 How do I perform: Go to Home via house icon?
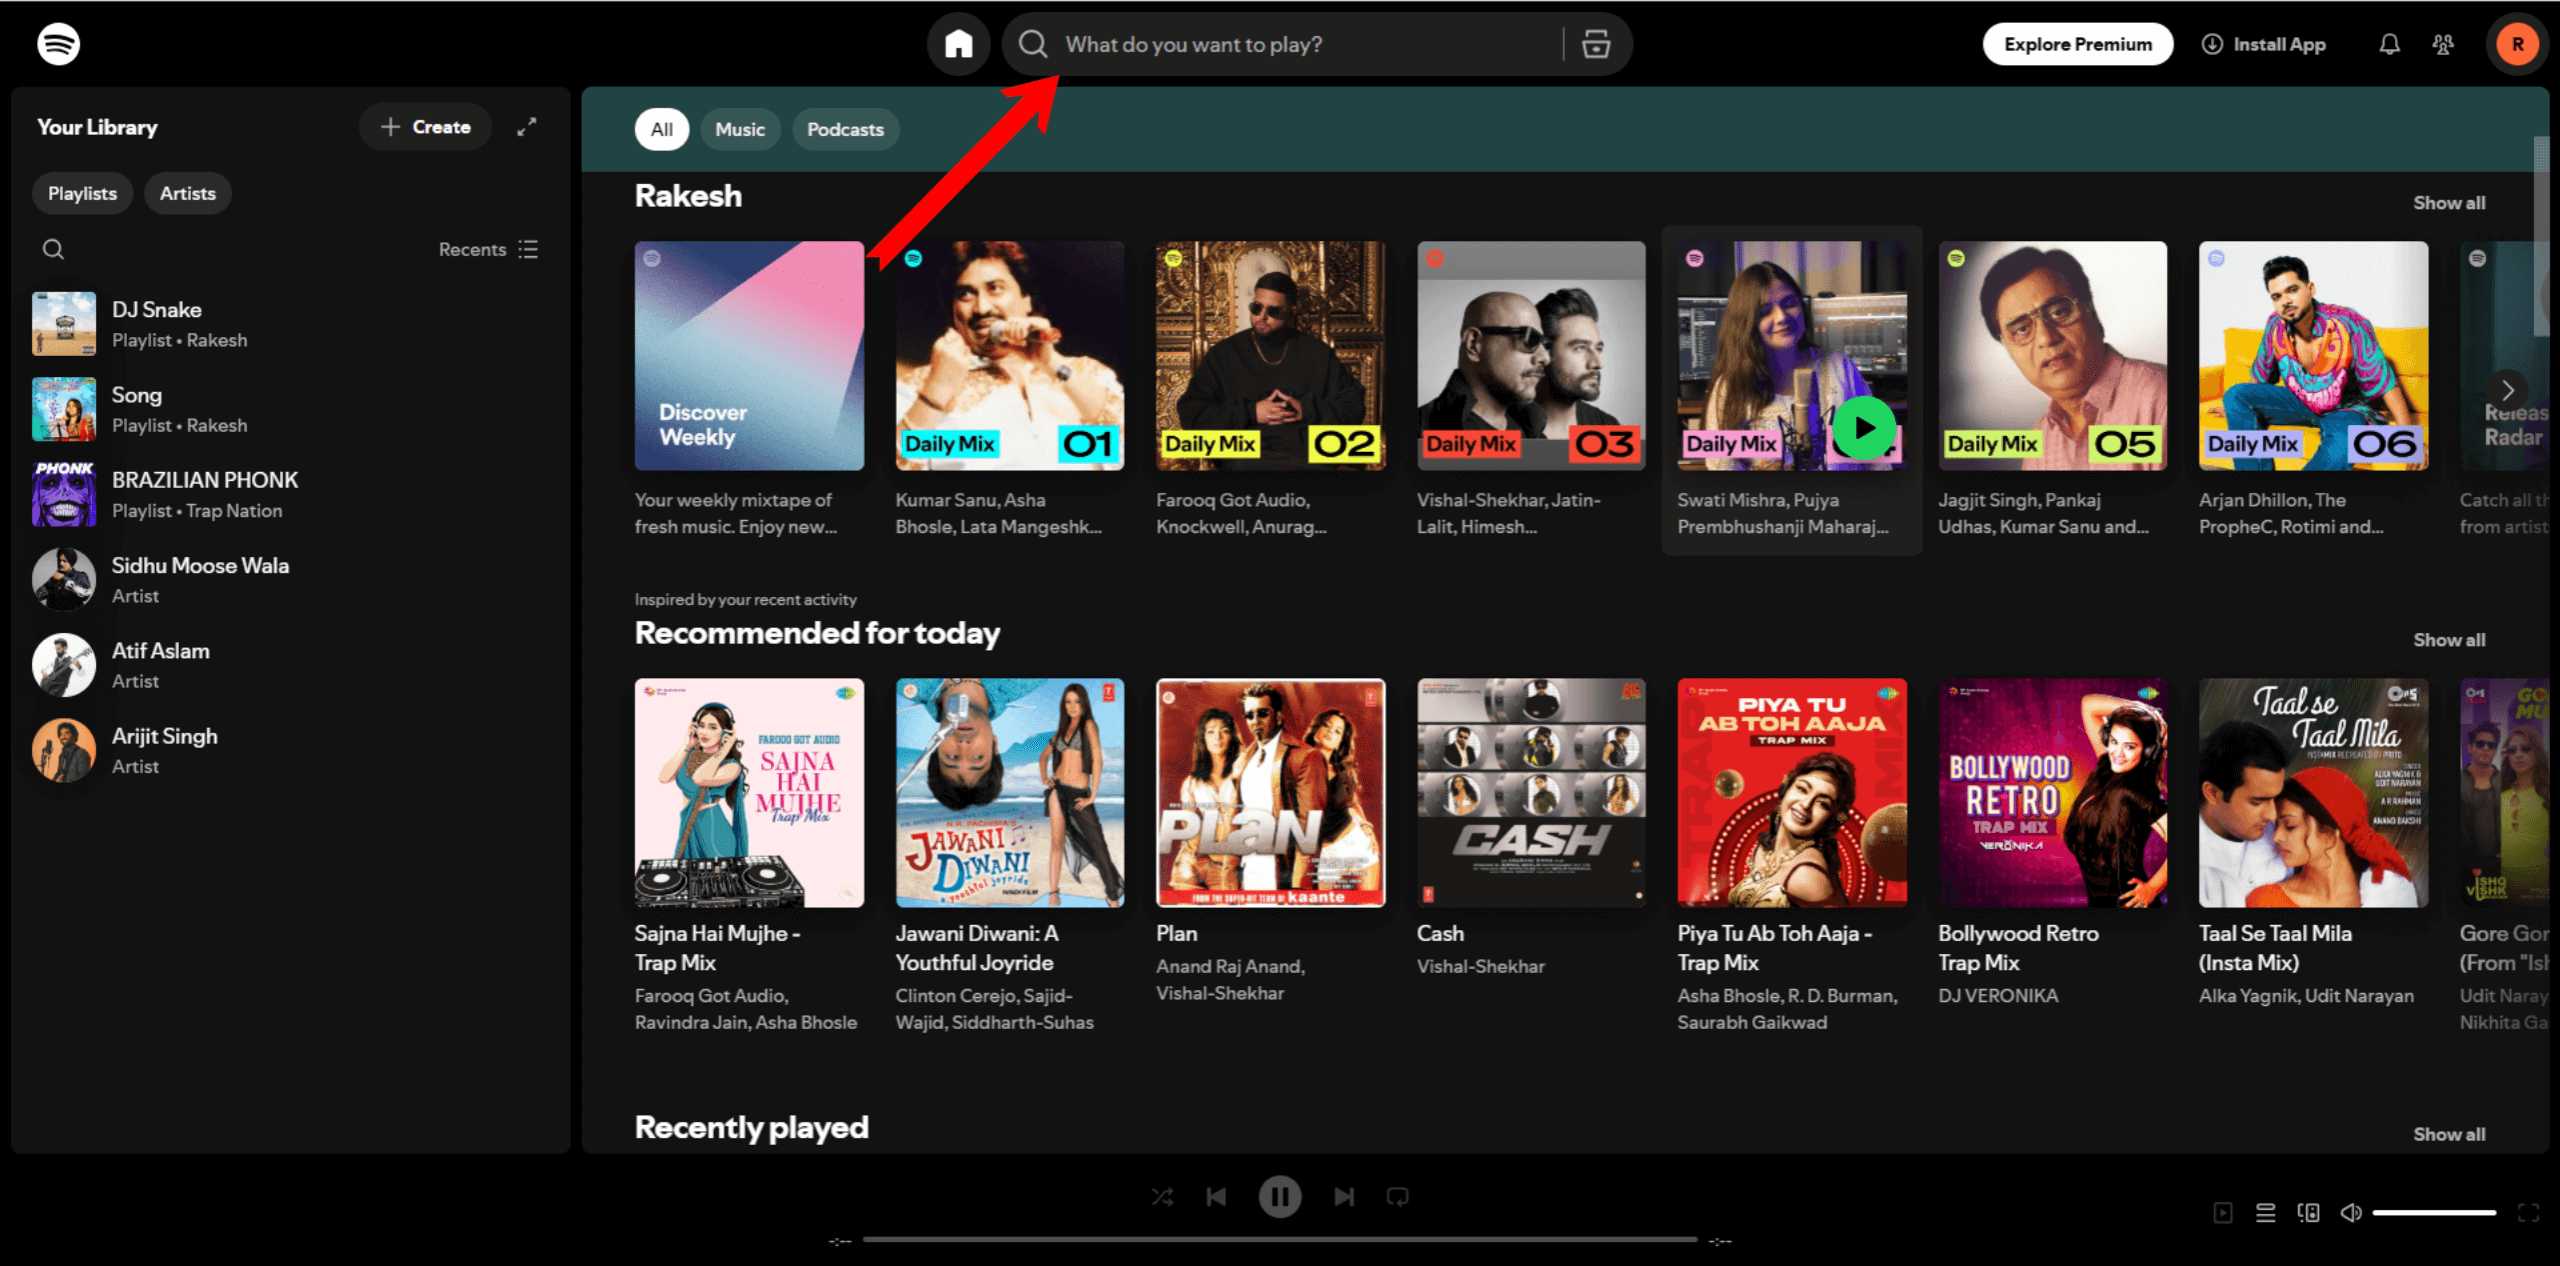coord(958,44)
